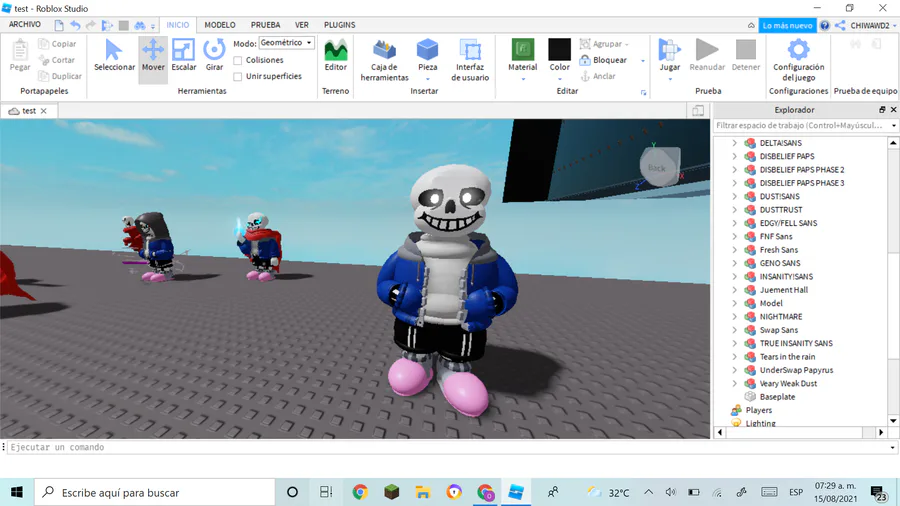Click the Reanudar resume icon
Viewport: 900px width, 506px height.
click(707, 50)
